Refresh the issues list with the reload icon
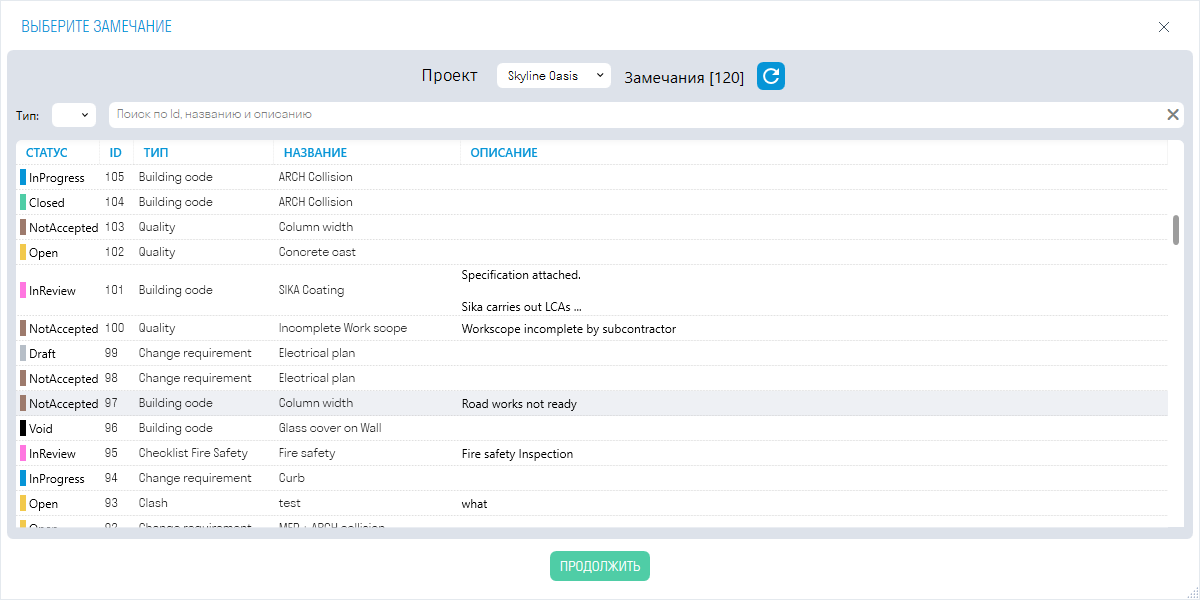1200x600 pixels. [x=771, y=76]
